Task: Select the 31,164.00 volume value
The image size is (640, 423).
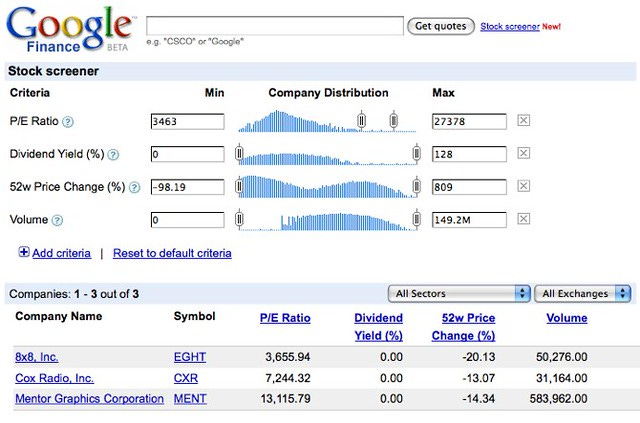Action: 562,378
